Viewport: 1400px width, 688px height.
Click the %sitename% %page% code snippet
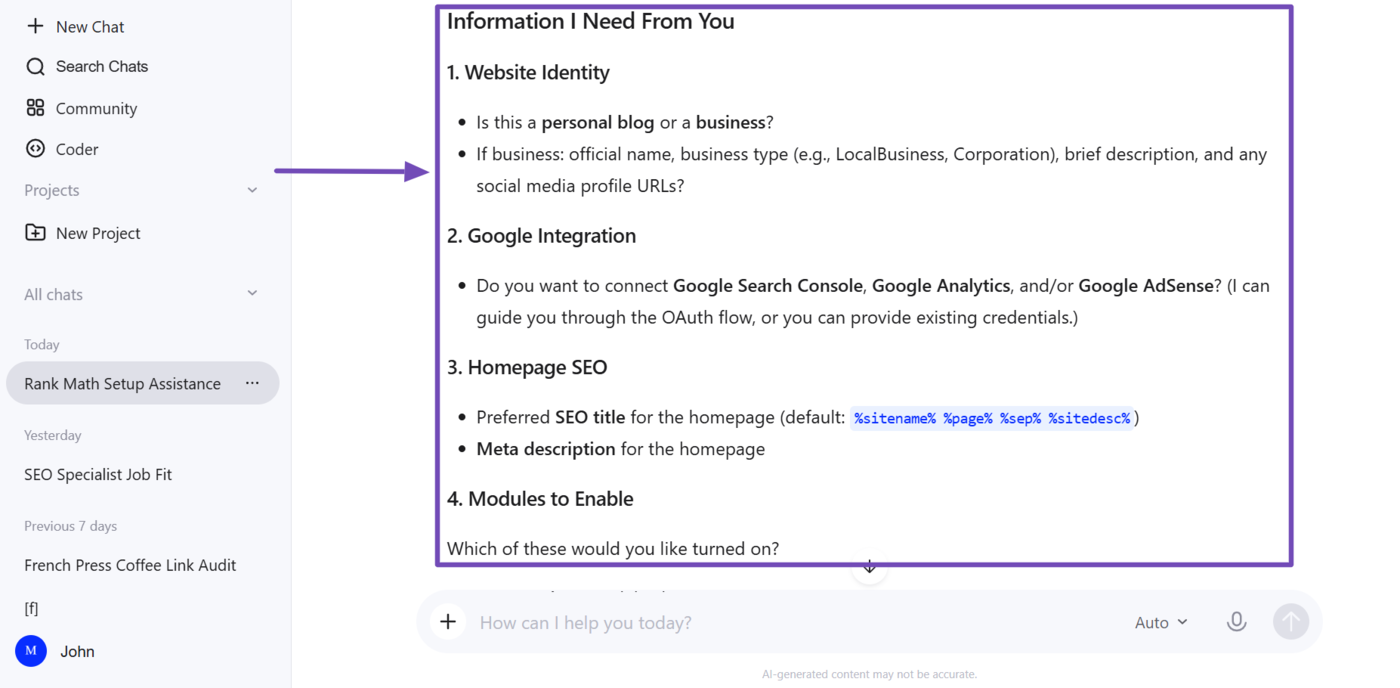pos(992,418)
